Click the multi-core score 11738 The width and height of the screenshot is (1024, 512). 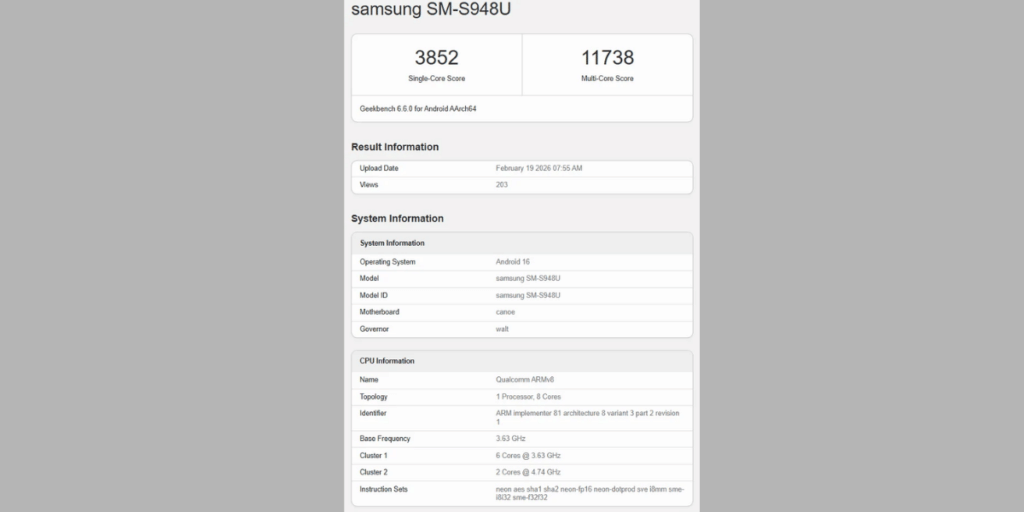click(607, 57)
